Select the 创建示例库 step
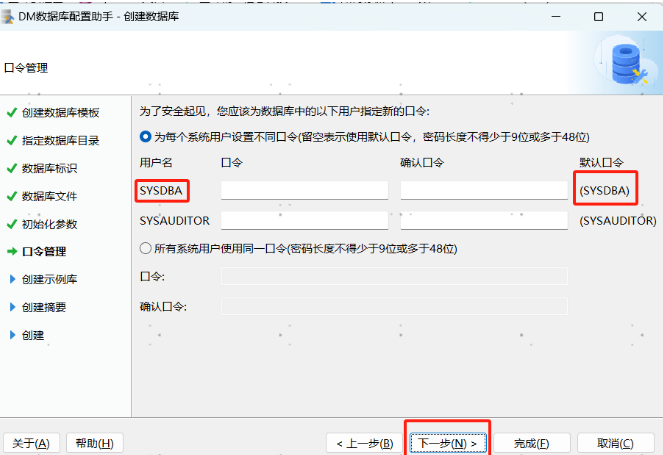 (49, 280)
